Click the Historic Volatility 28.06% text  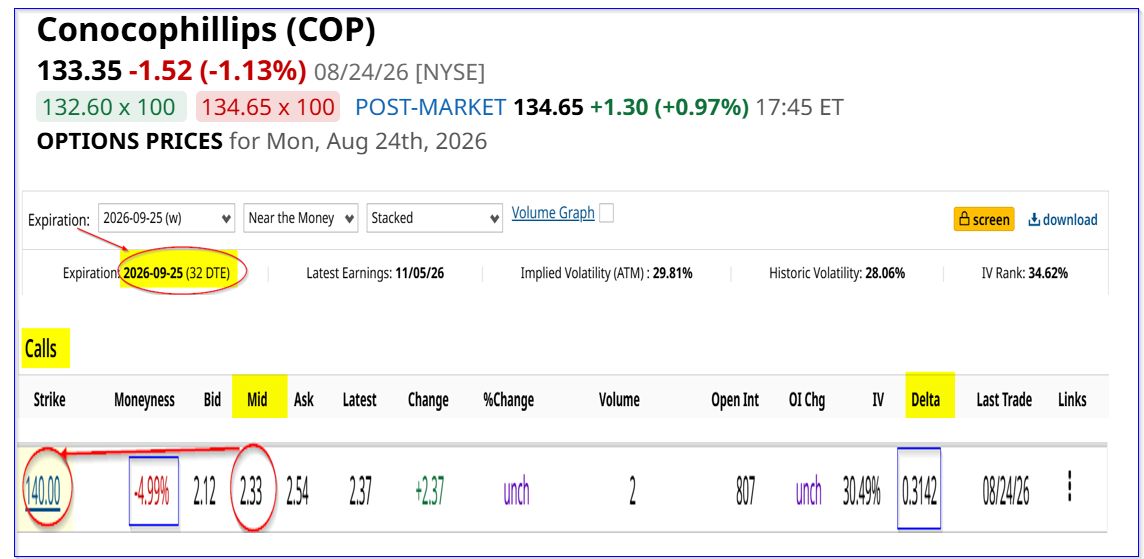837,274
